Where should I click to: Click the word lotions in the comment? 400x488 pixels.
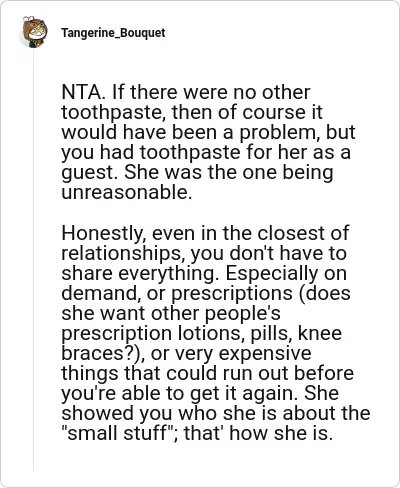[206, 333]
